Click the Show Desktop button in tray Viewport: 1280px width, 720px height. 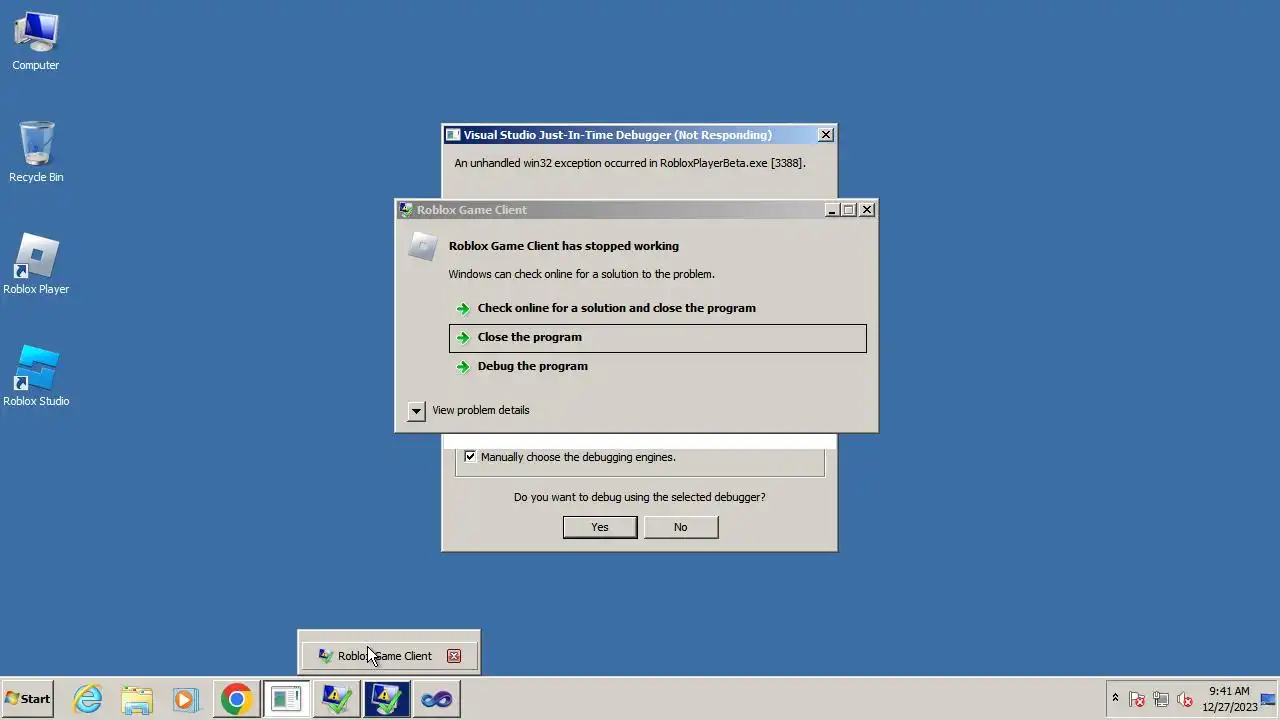(1270, 699)
